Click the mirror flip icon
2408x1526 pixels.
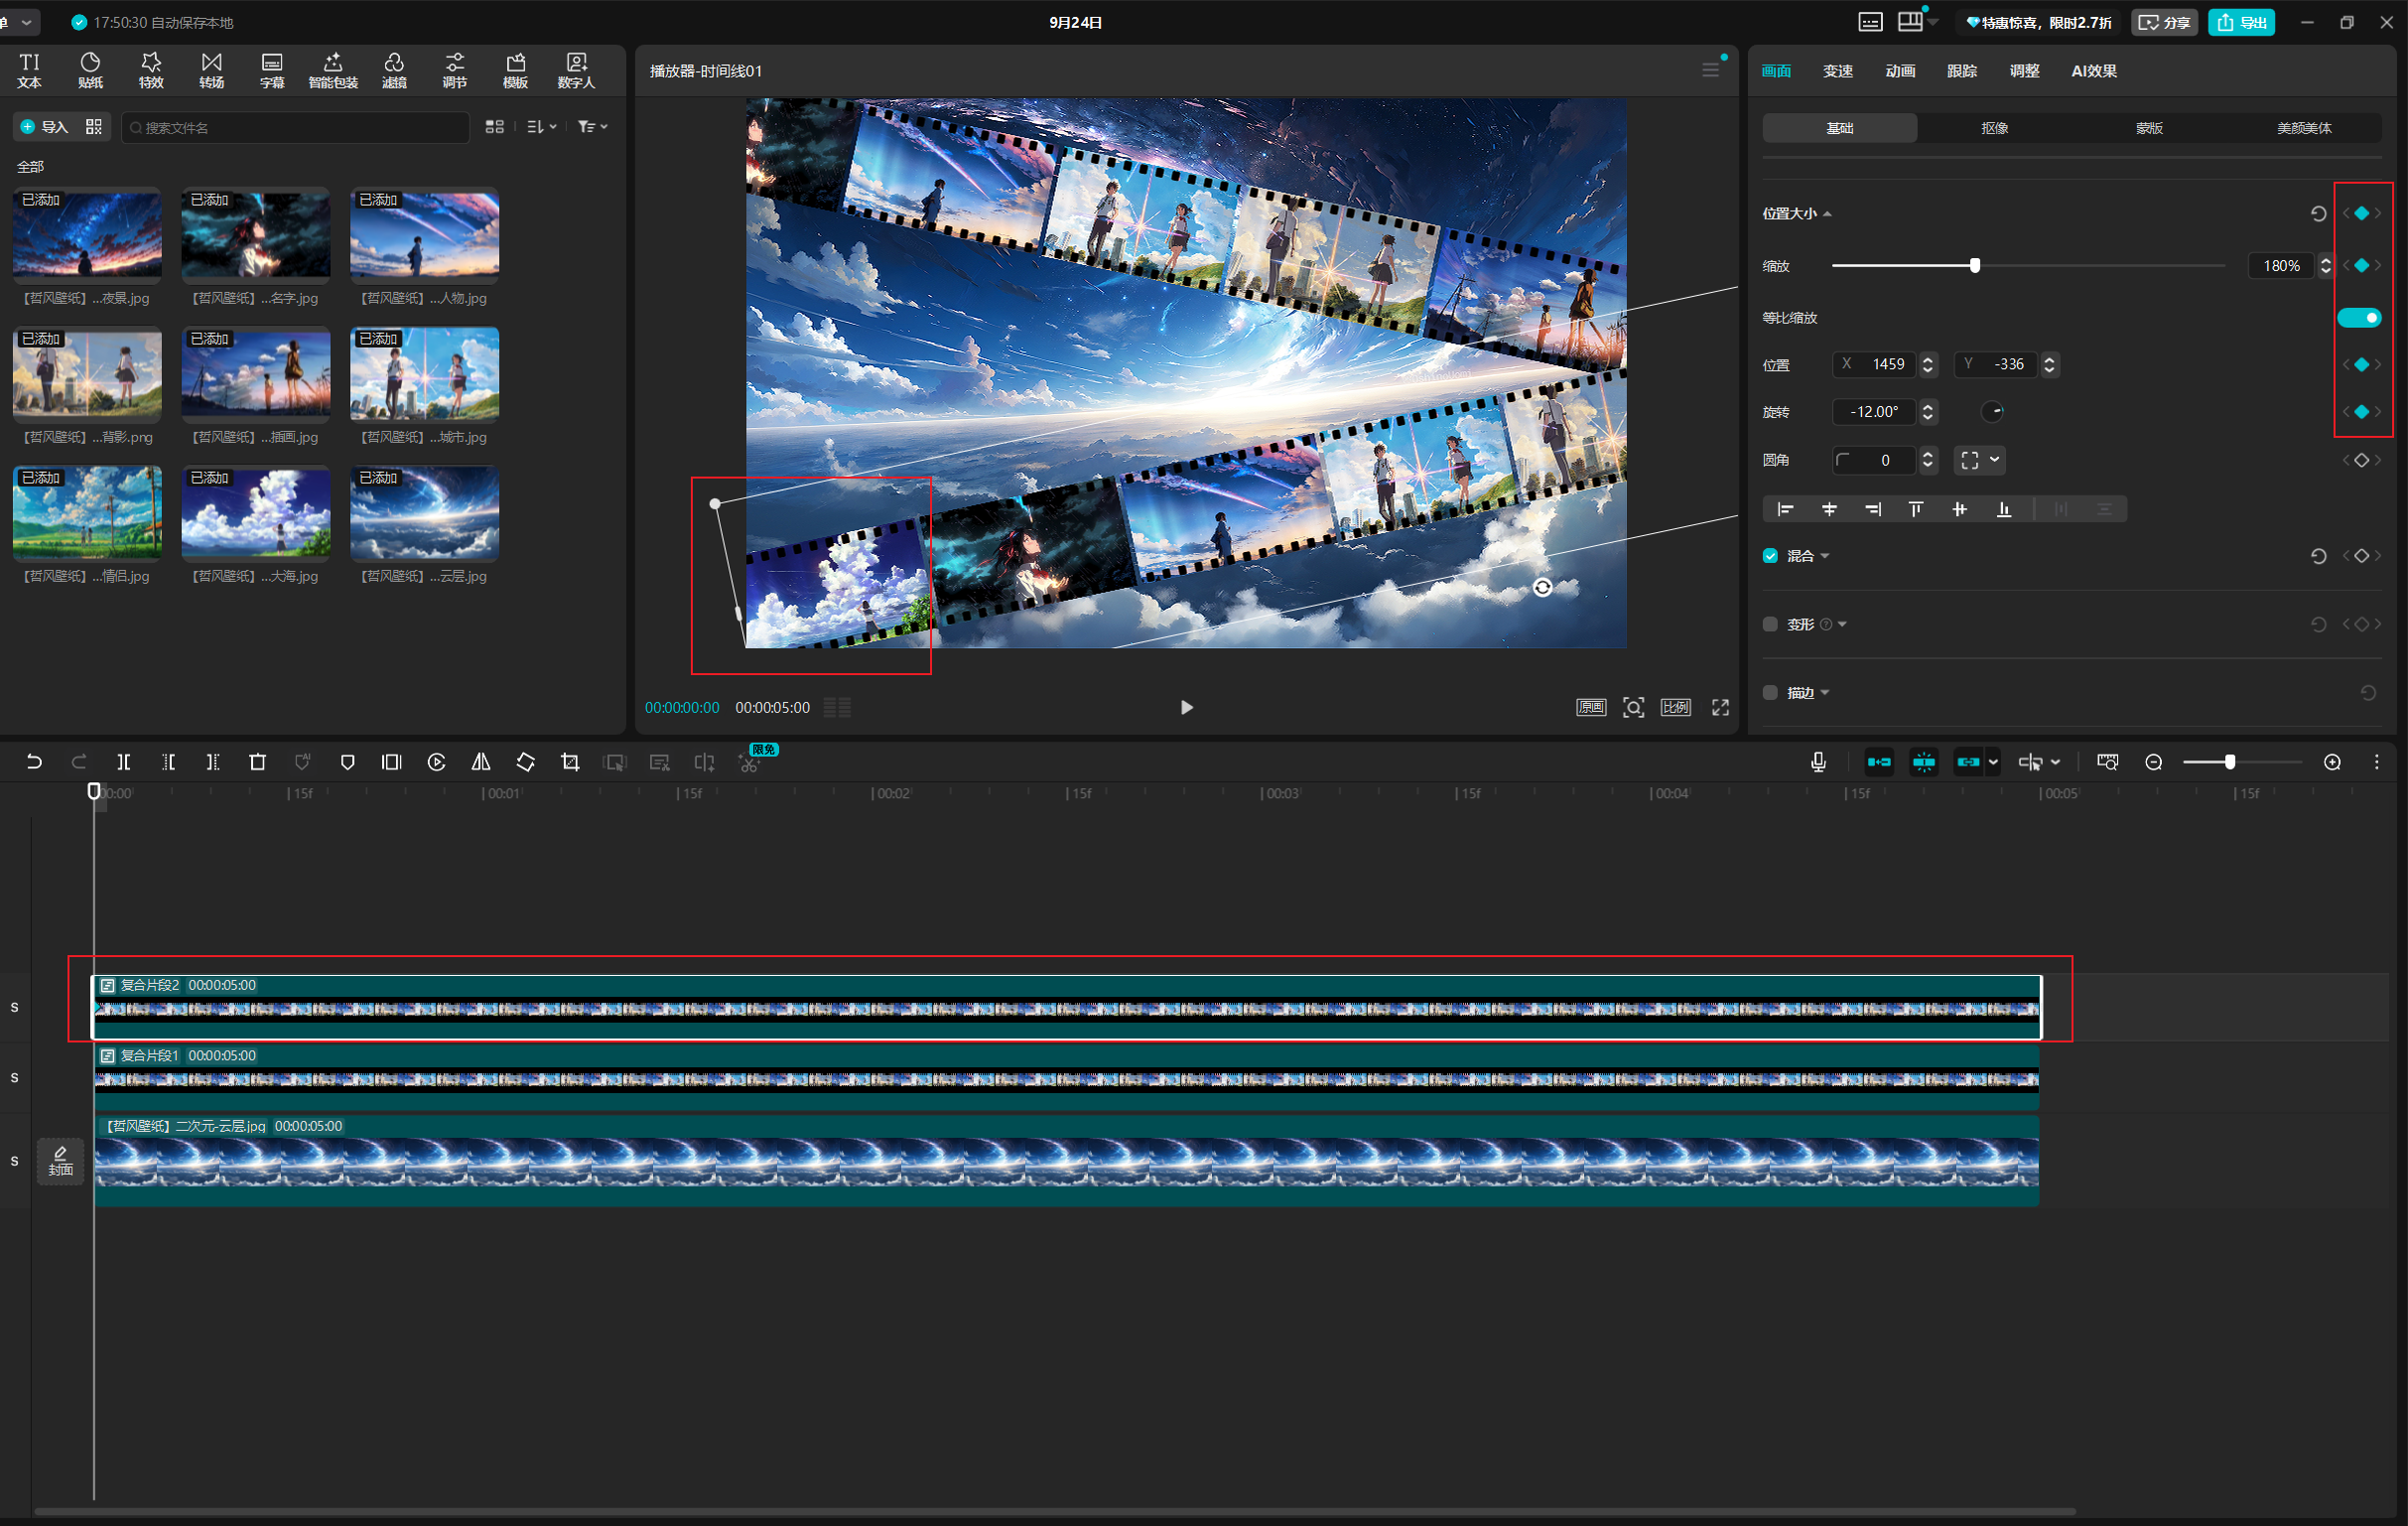481,762
